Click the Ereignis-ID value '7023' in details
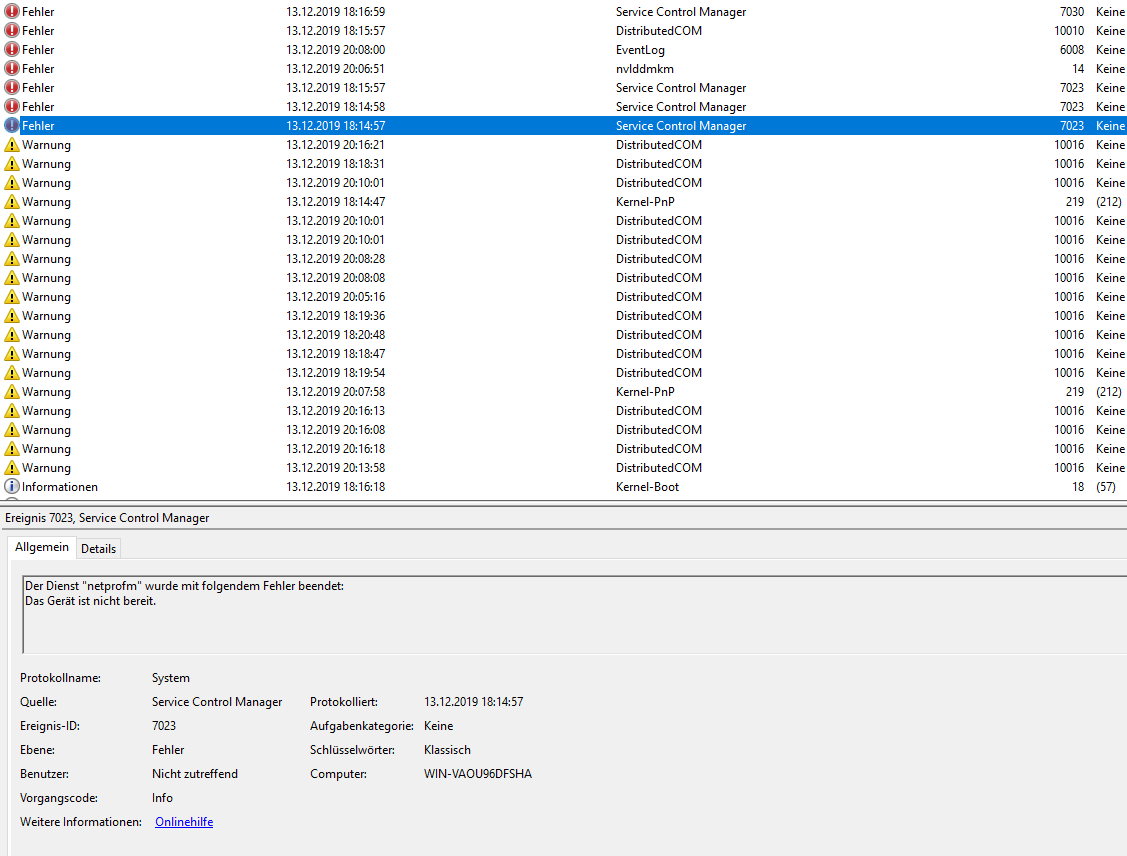This screenshot has height=856, width=1127. tap(164, 726)
